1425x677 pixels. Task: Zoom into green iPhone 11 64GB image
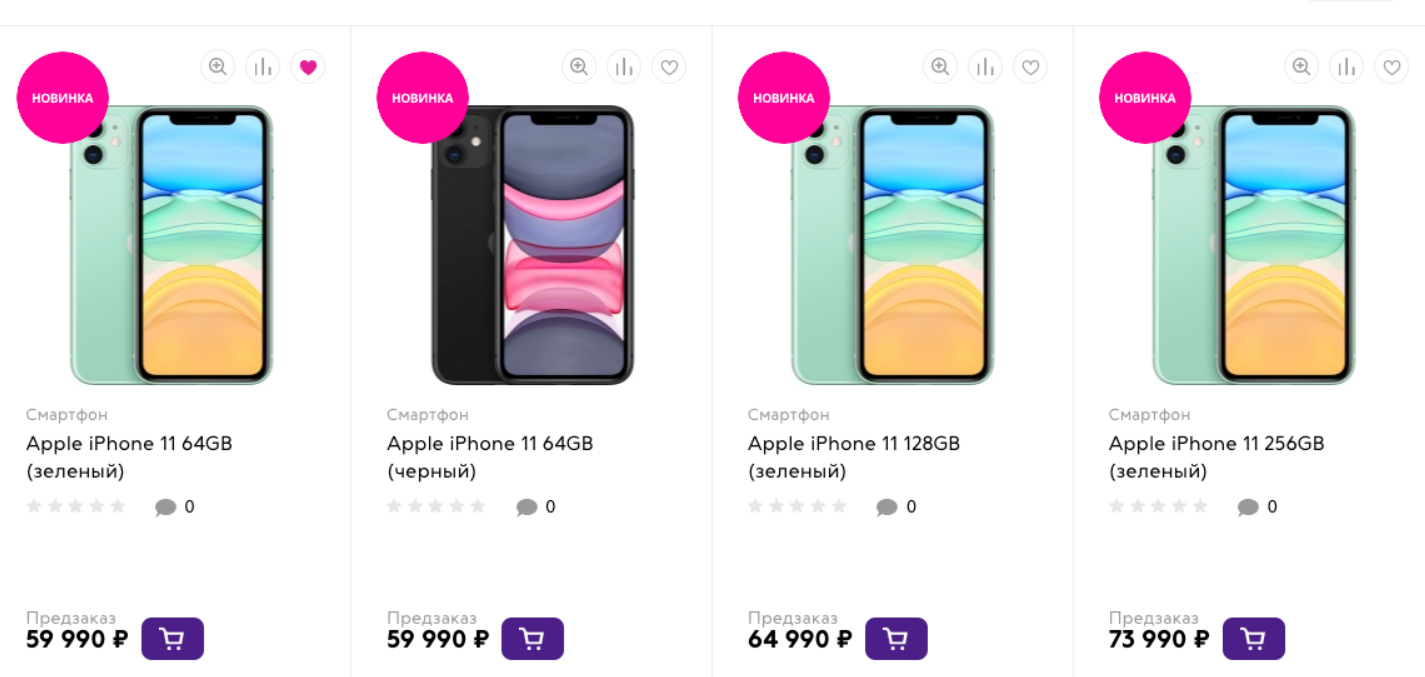217,67
